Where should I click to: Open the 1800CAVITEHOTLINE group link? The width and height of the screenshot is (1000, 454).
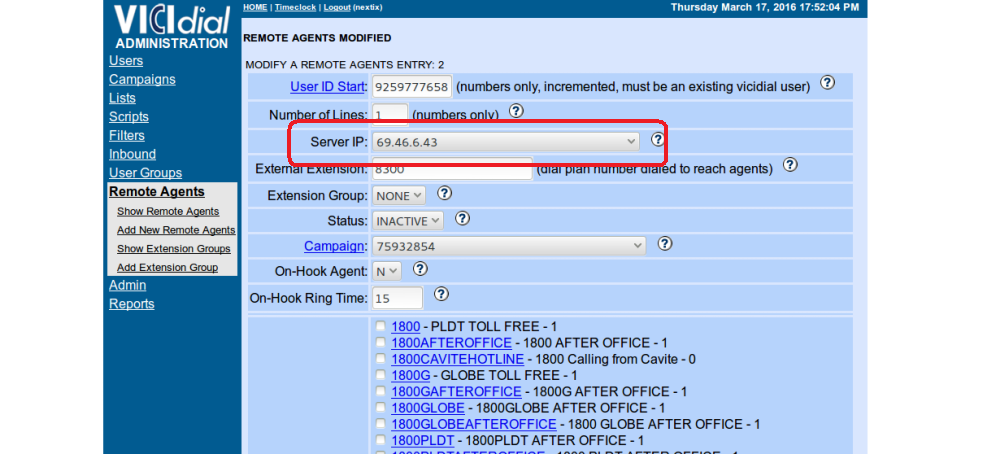click(x=457, y=359)
